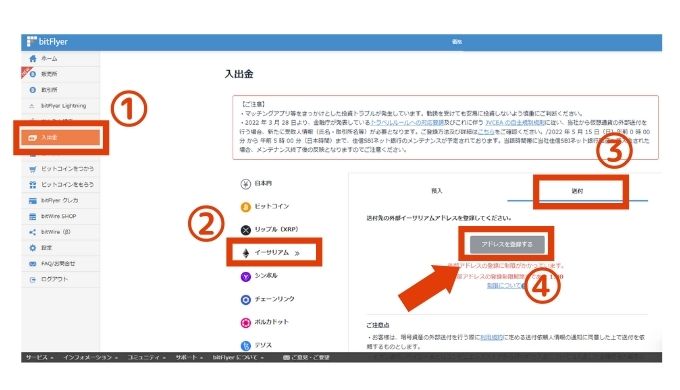Select リップル (XRP) coin icon

[x=245, y=230]
